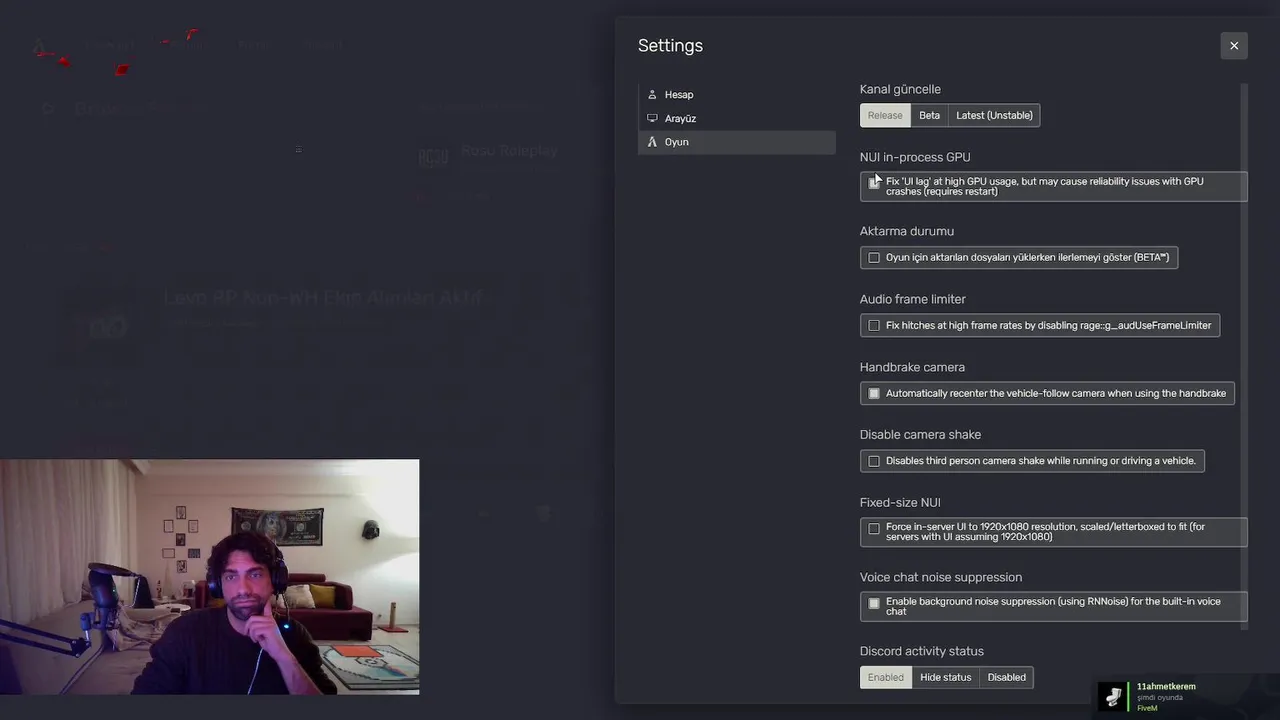Click the Discord activity status label
The height and width of the screenshot is (720, 1280).
point(922,651)
